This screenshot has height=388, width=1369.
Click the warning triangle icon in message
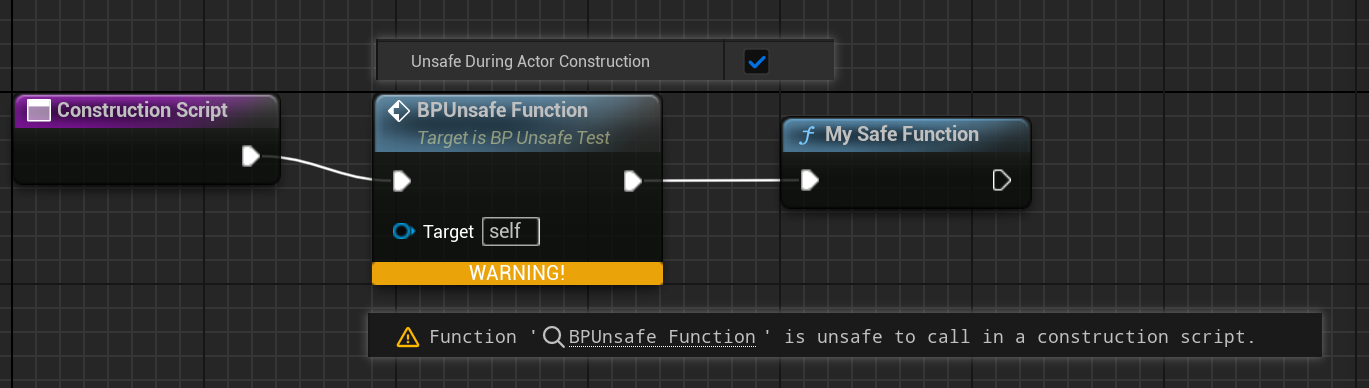408,337
